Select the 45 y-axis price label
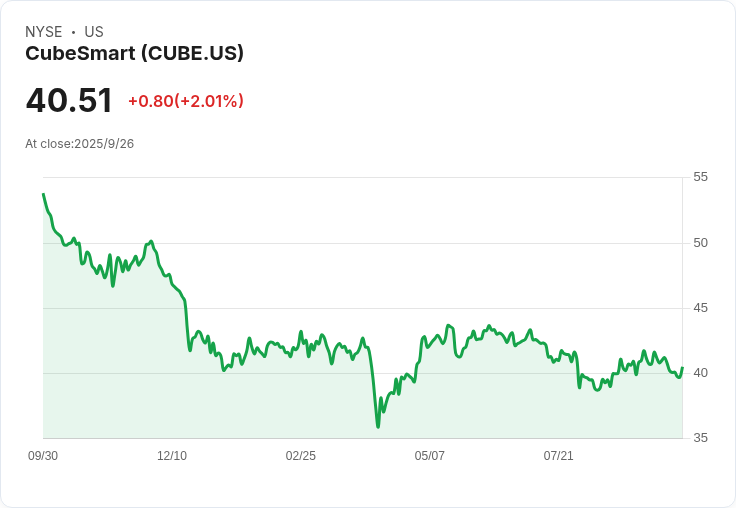 tap(700, 308)
